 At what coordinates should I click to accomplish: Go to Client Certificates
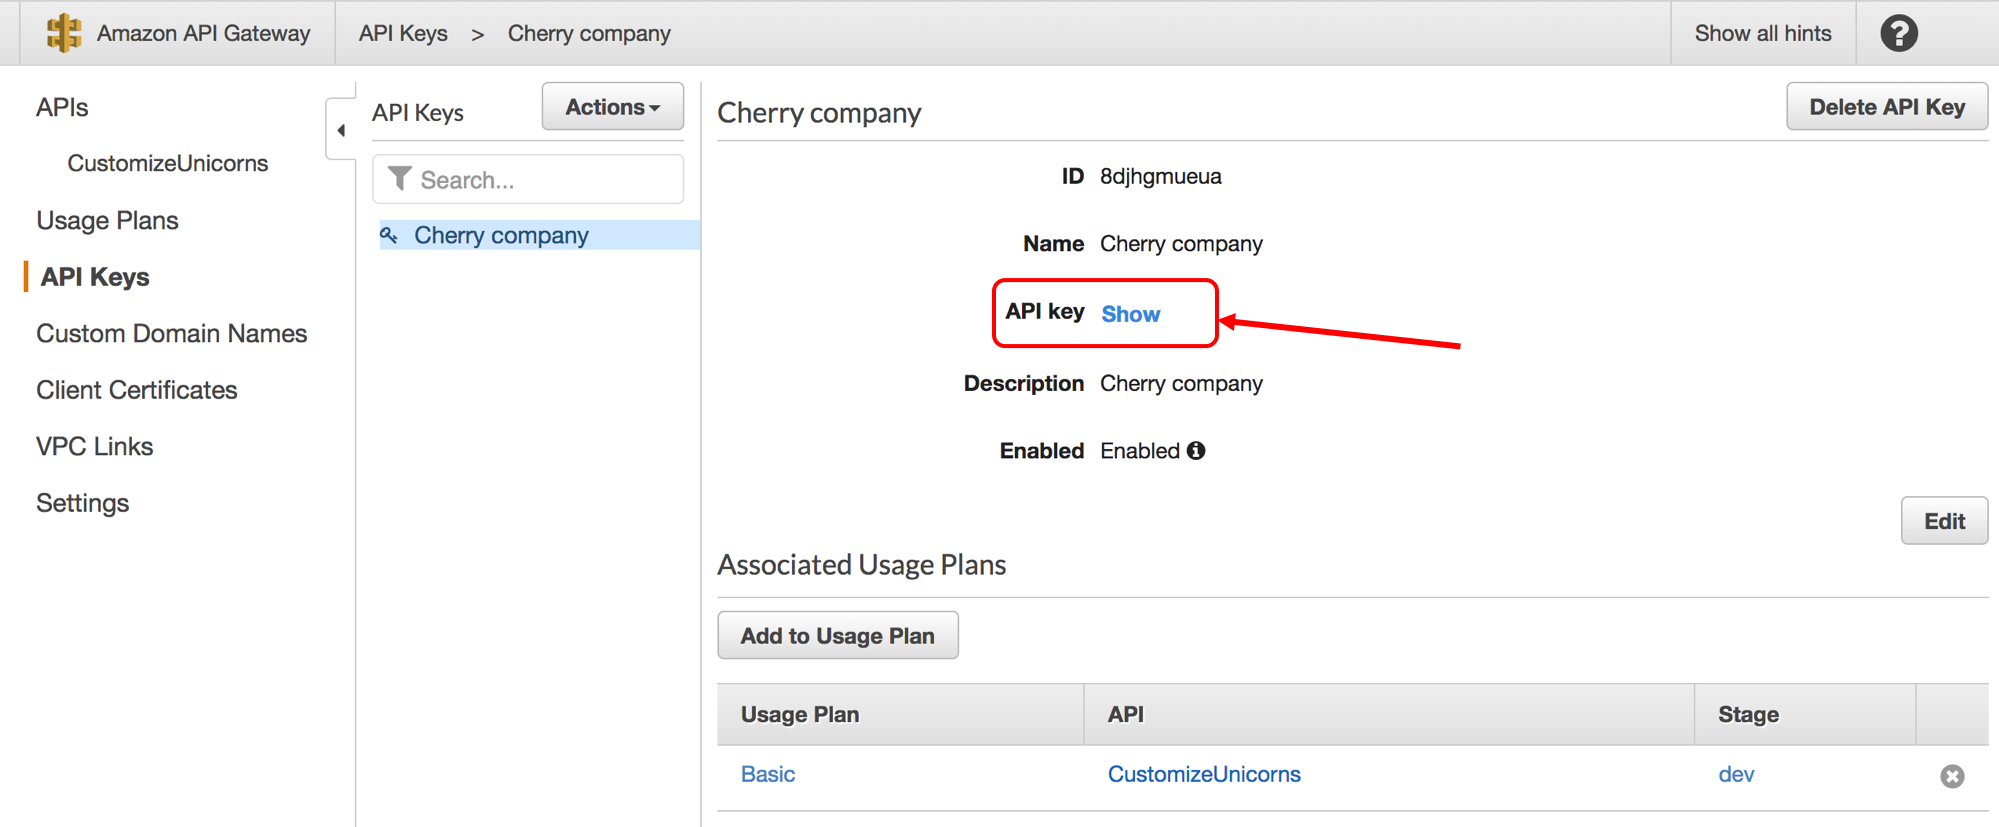[x=137, y=390]
